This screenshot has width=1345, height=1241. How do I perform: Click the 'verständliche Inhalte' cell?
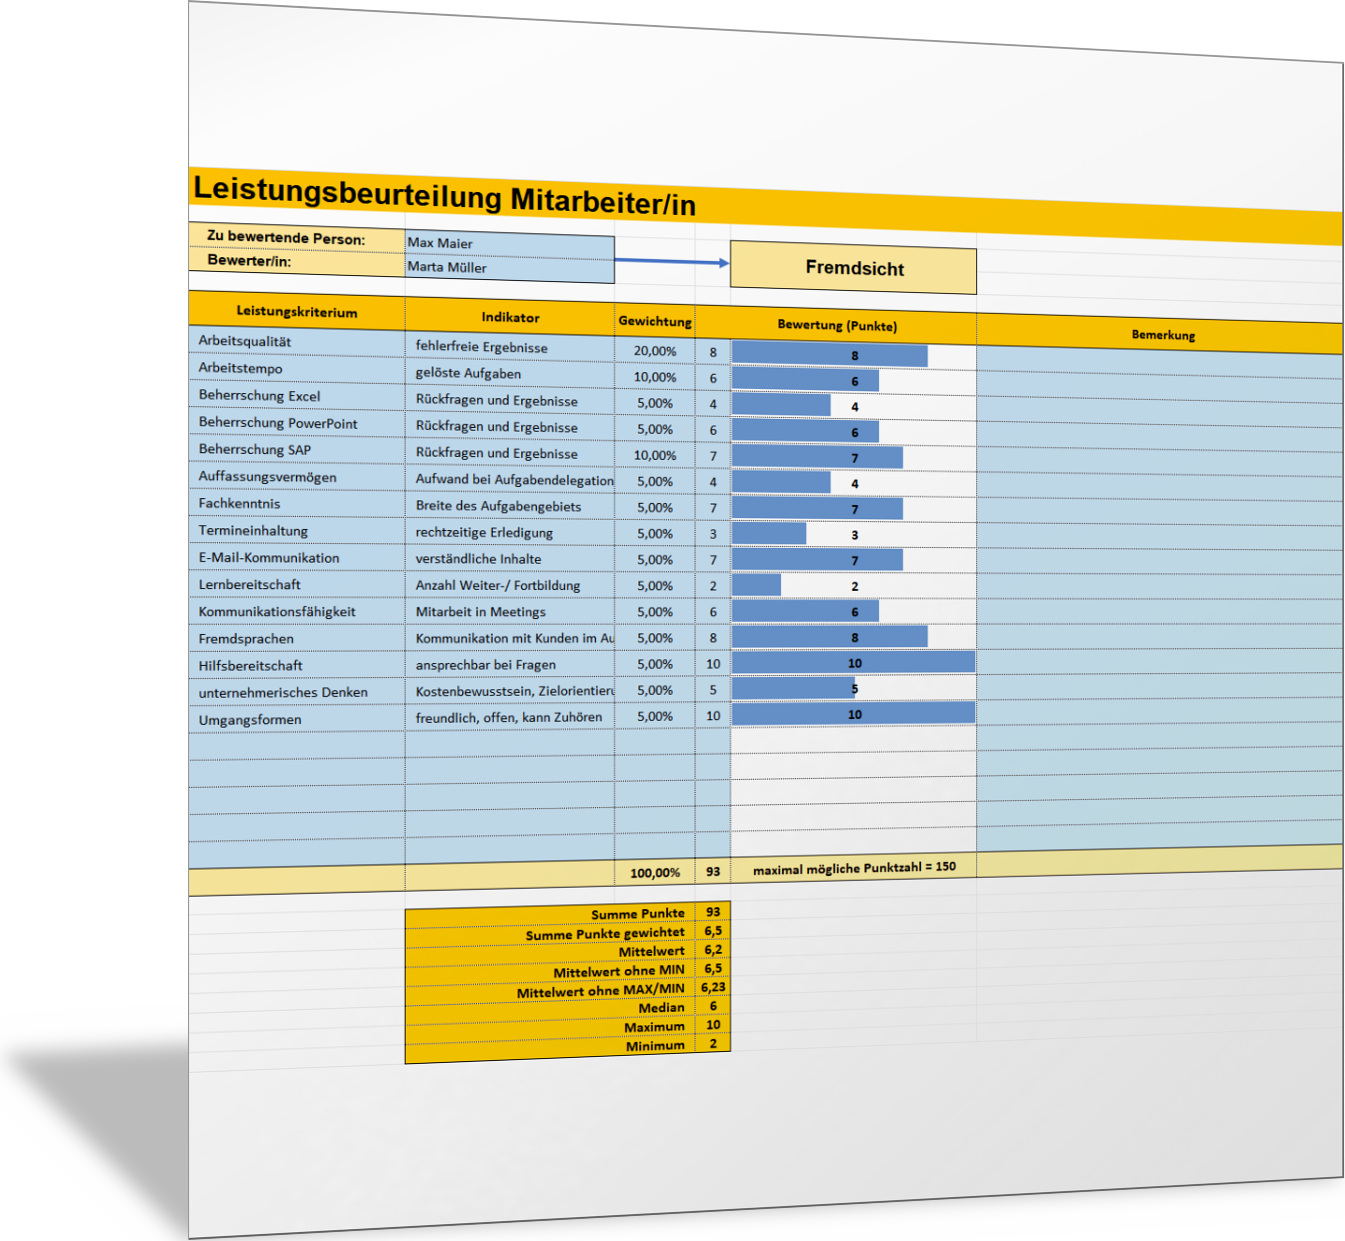pos(510,559)
